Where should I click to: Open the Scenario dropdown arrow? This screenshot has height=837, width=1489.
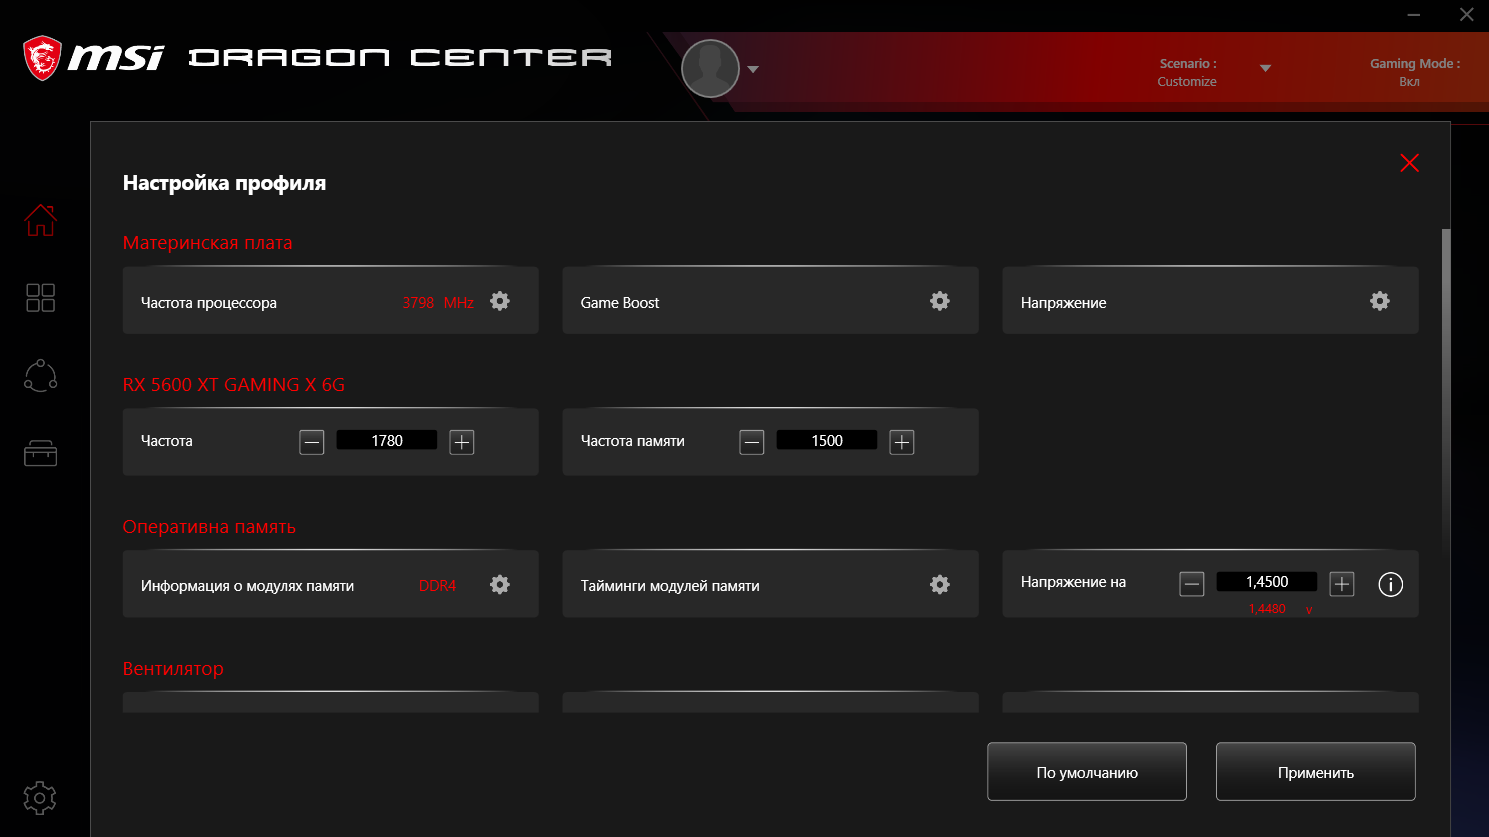1265,69
